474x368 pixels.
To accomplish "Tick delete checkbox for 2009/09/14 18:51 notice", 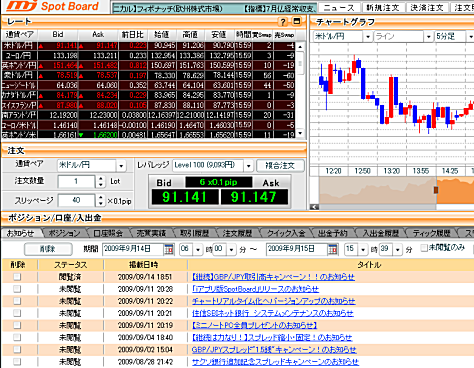I will point(17,277).
